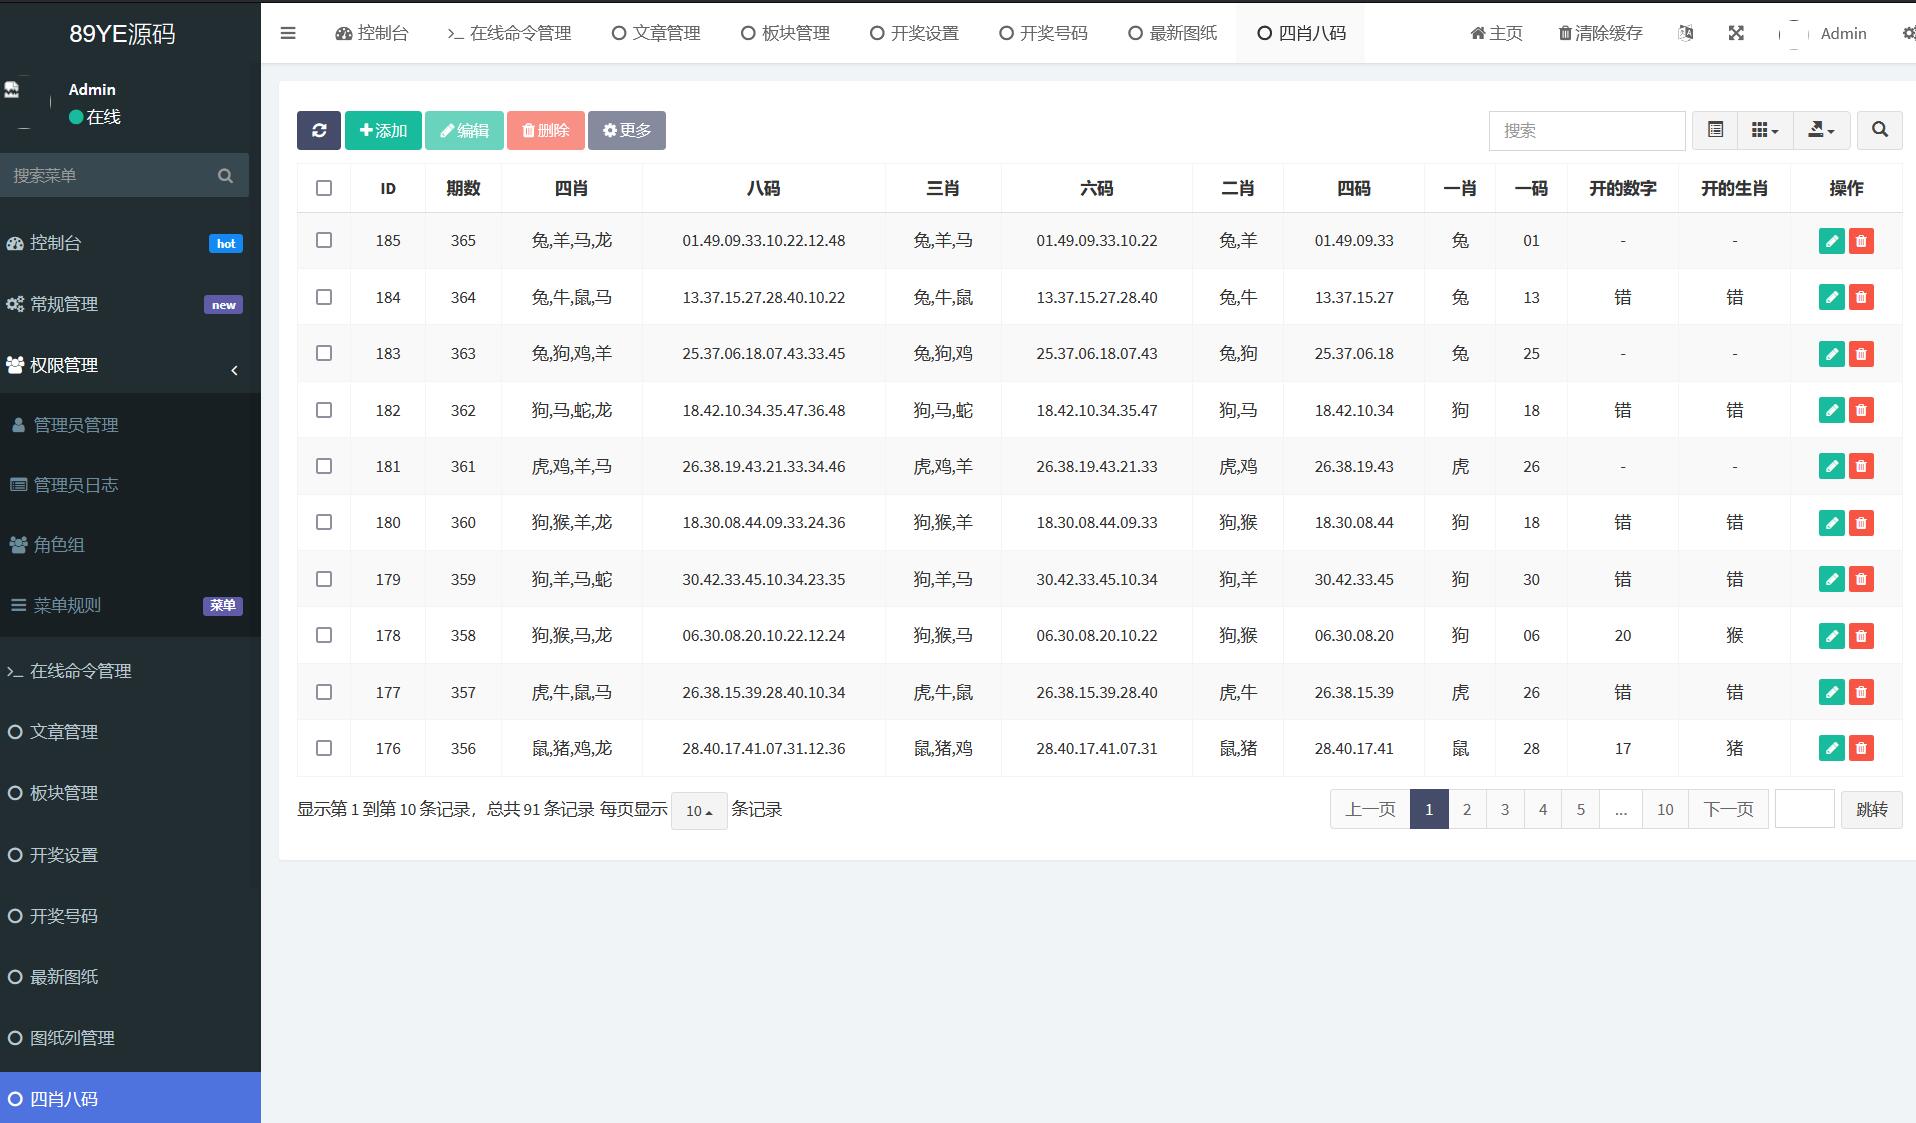
Task: Click 清除缓存 to clear the cache
Action: [x=1599, y=33]
